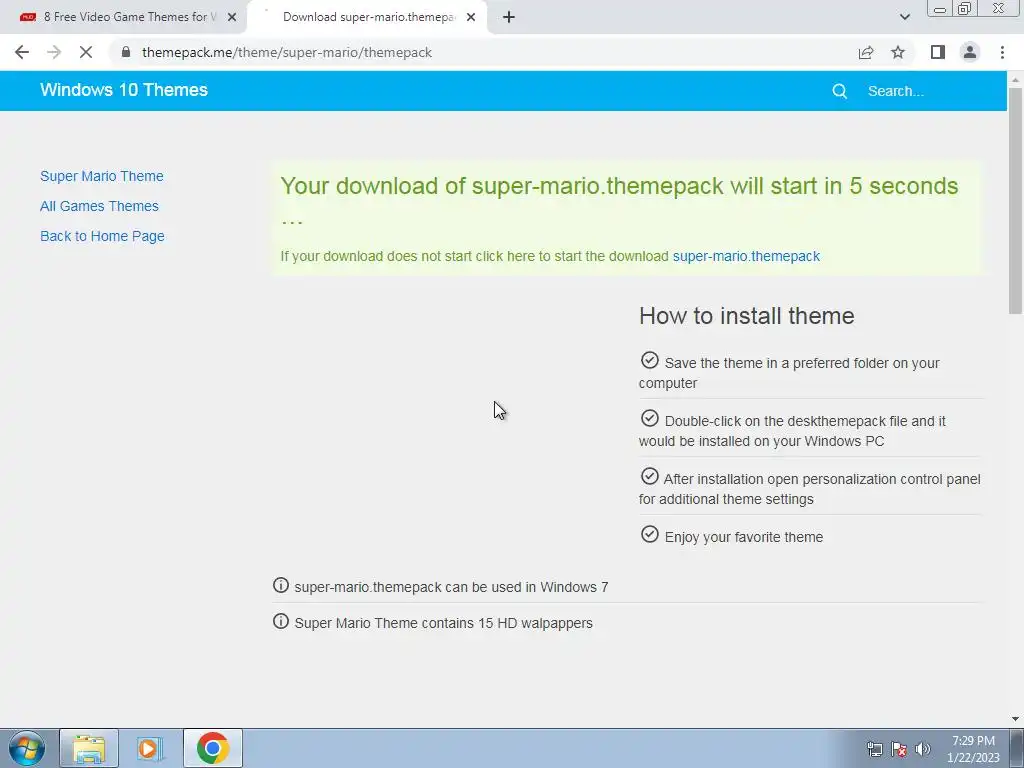Click the search magnifier icon

tap(840, 91)
